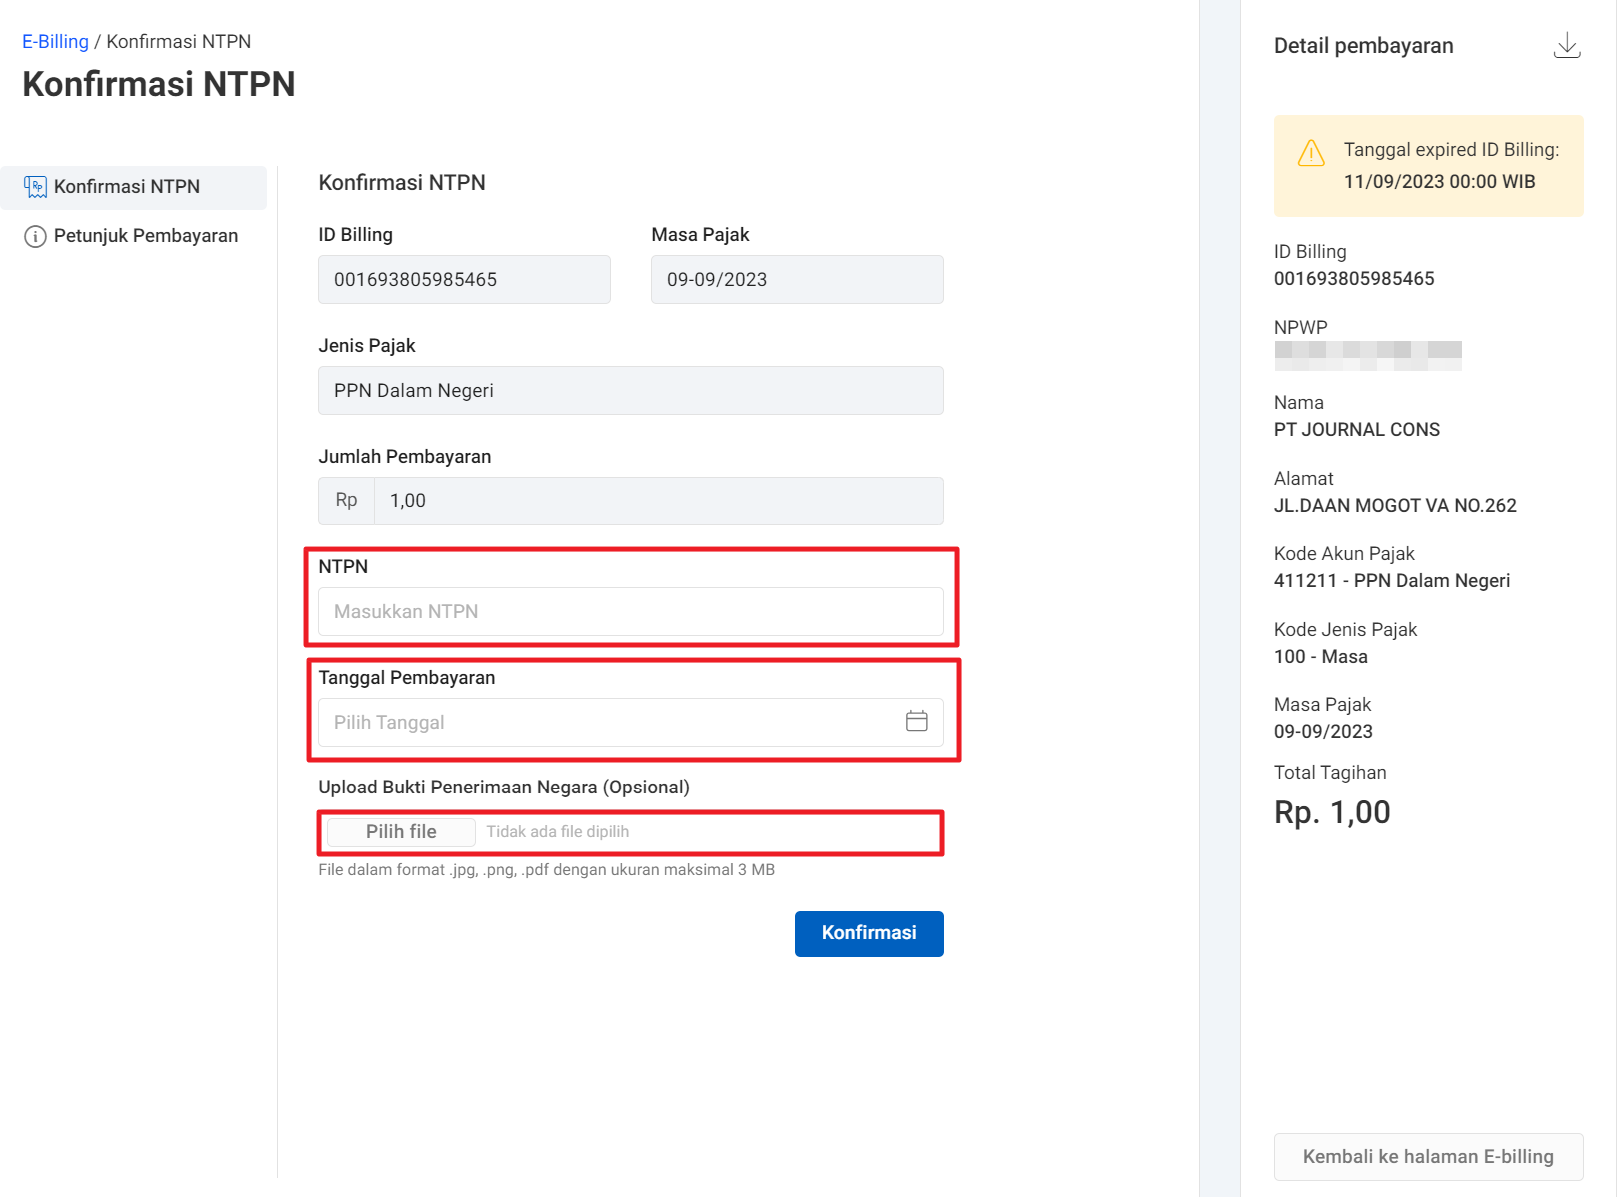Click the Jenis Pajak PPN Dalam Negeri field
Screen dimensions: 1617x1197
[x=630, y=391]
